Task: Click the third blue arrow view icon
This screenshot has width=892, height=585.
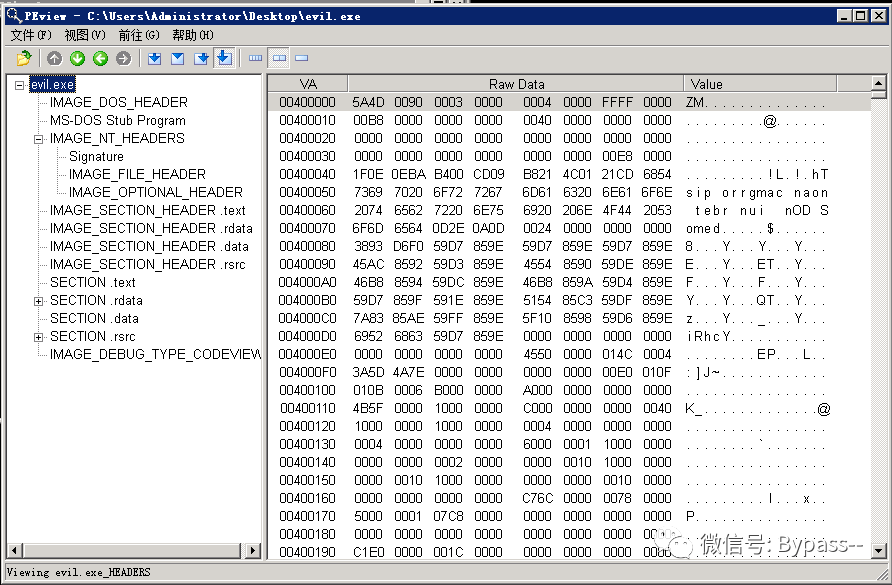Action: point(201,58)
